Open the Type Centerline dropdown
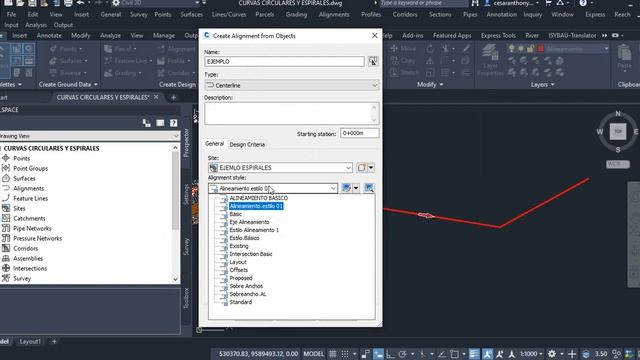640x360 pixels. [x=291, y=85]
